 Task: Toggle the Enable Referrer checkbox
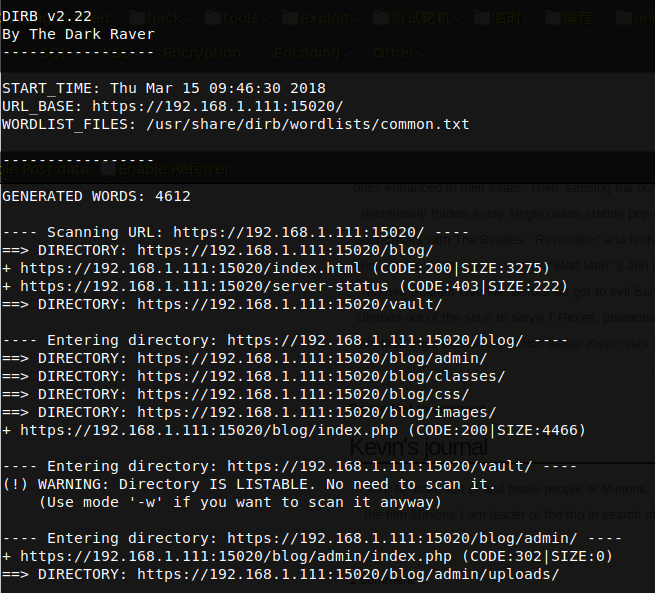click(108, 169)
